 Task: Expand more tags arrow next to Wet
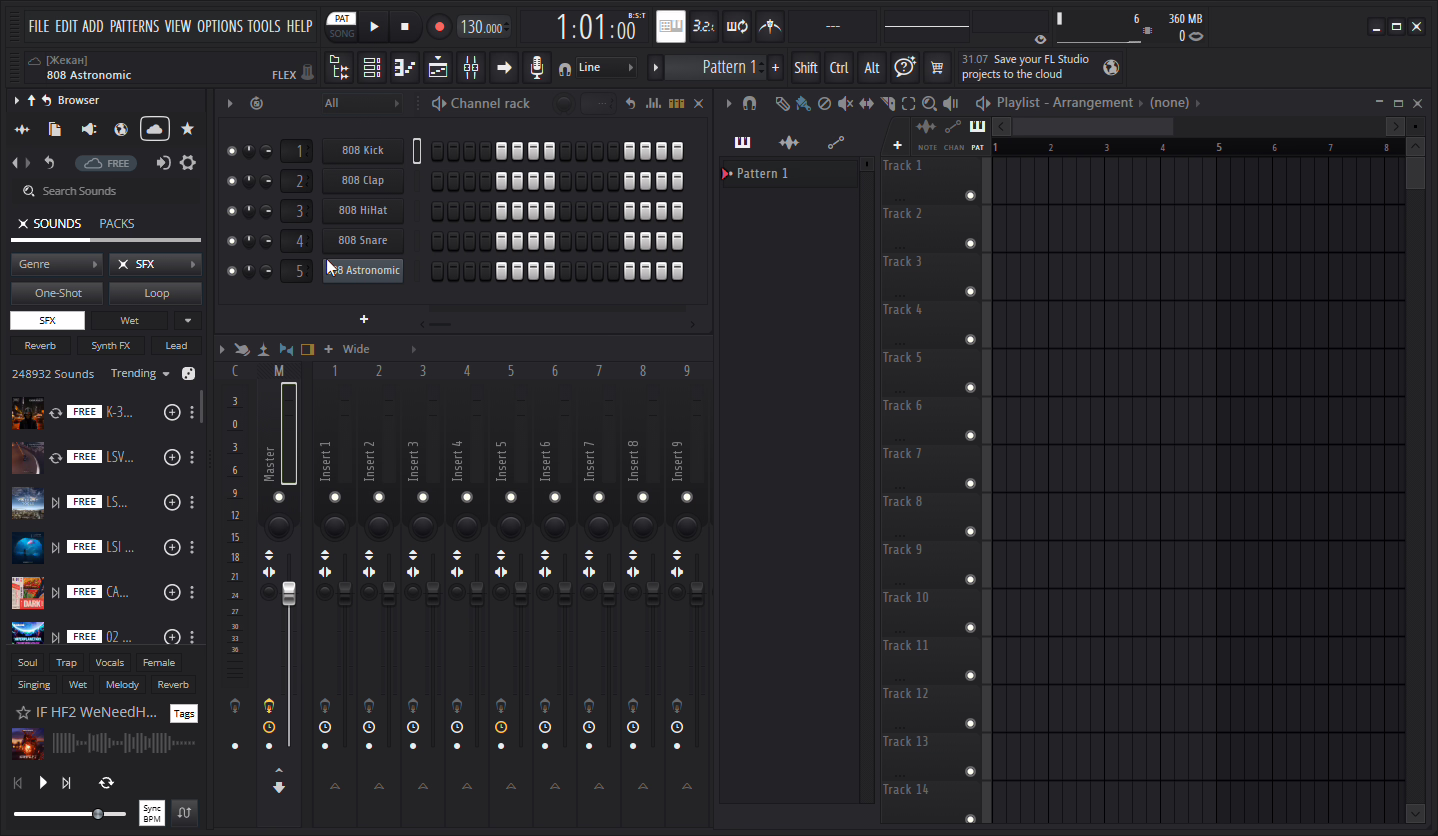(x=187, y=321)
